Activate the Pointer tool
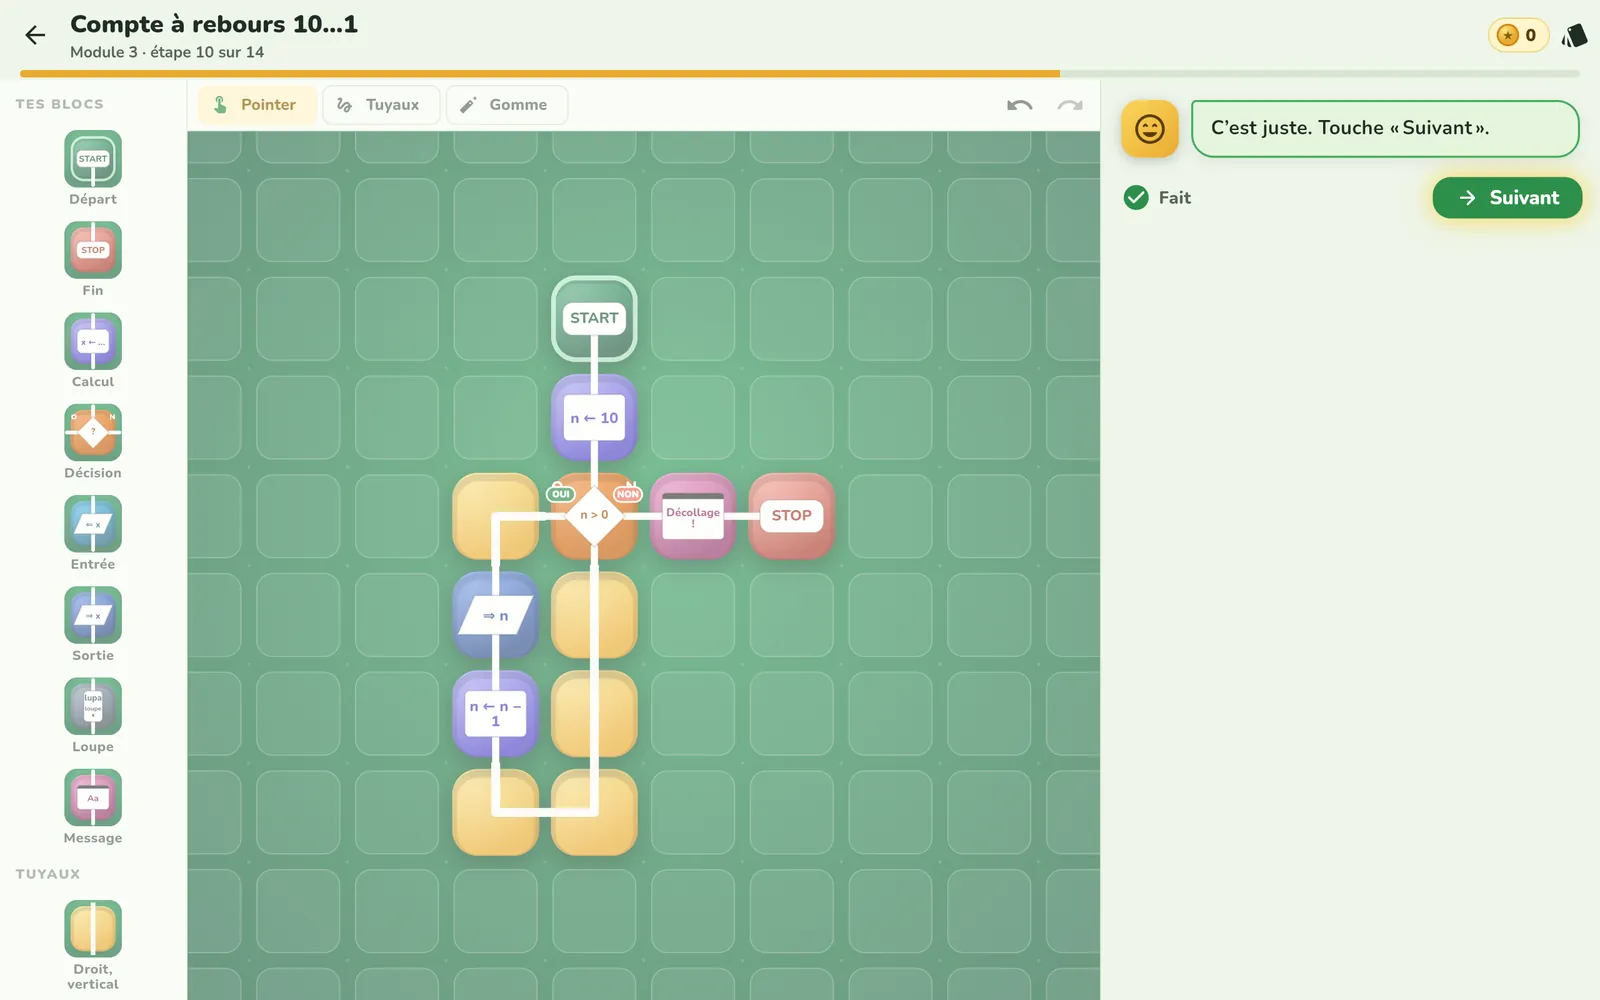Viewport: 1600px width, 1000px height. [257, 105]
